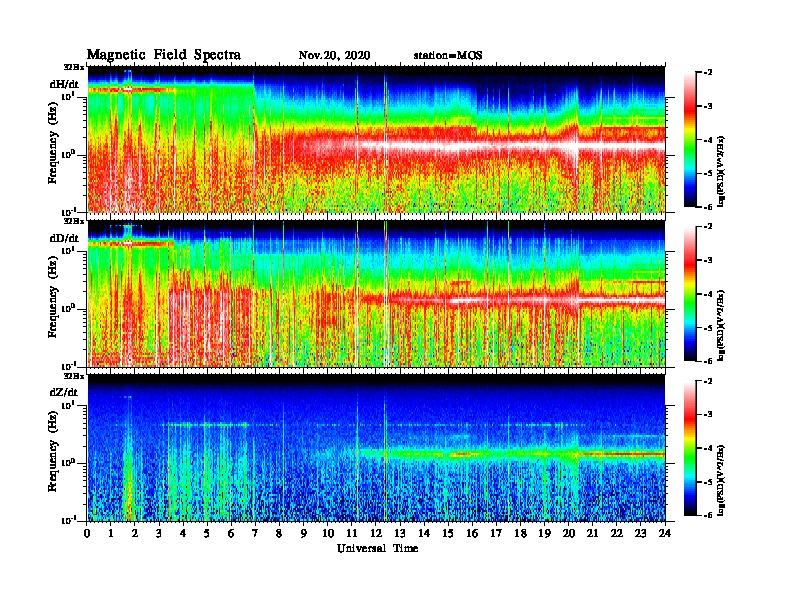Click the dH/dt color scale bar
The height and width of the screenshot is (612, 792).
(689, 140)
